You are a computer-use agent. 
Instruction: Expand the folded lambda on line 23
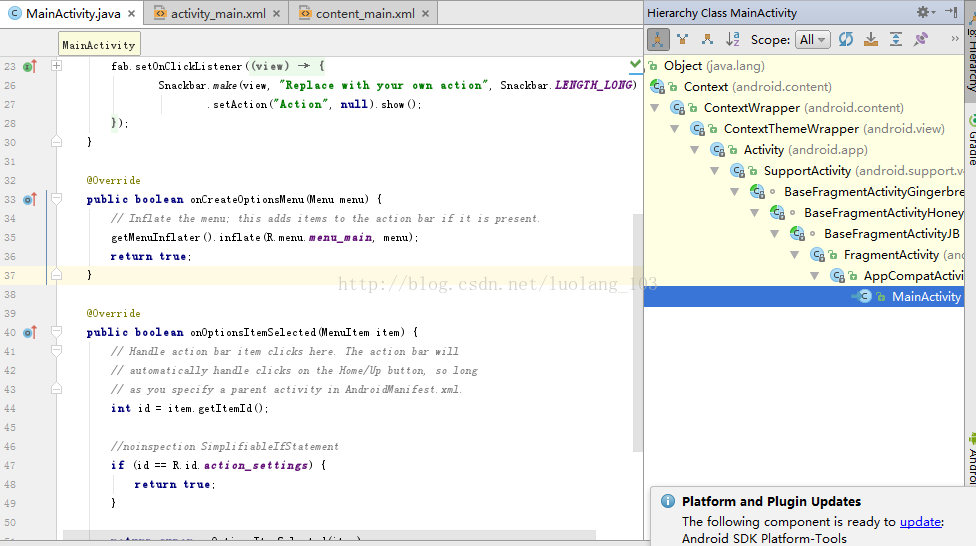[56, 65]
